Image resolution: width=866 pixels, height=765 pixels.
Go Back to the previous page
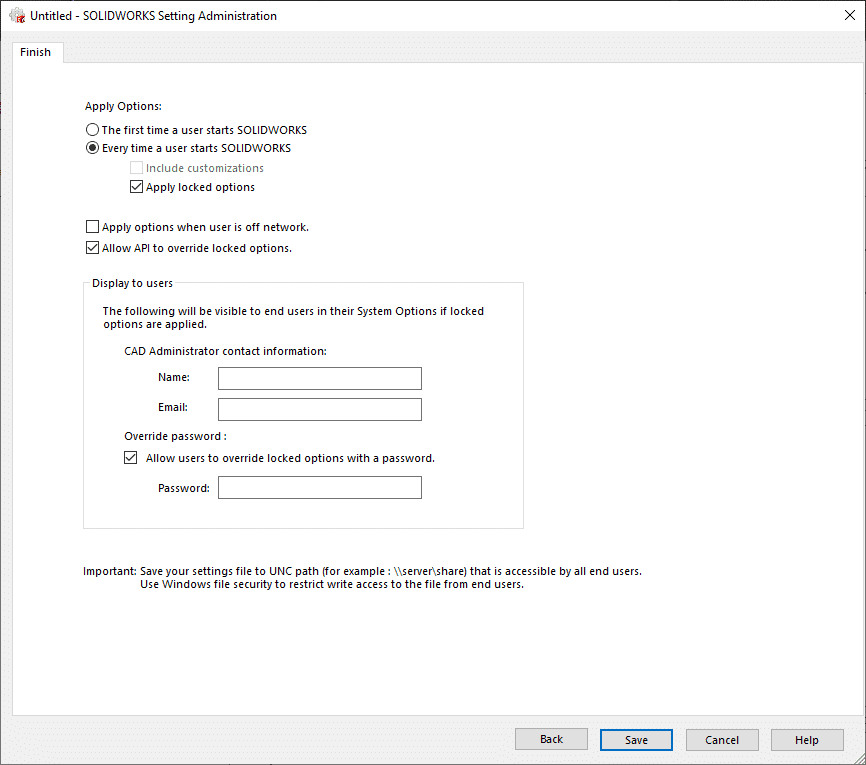(x=551, y=740)
